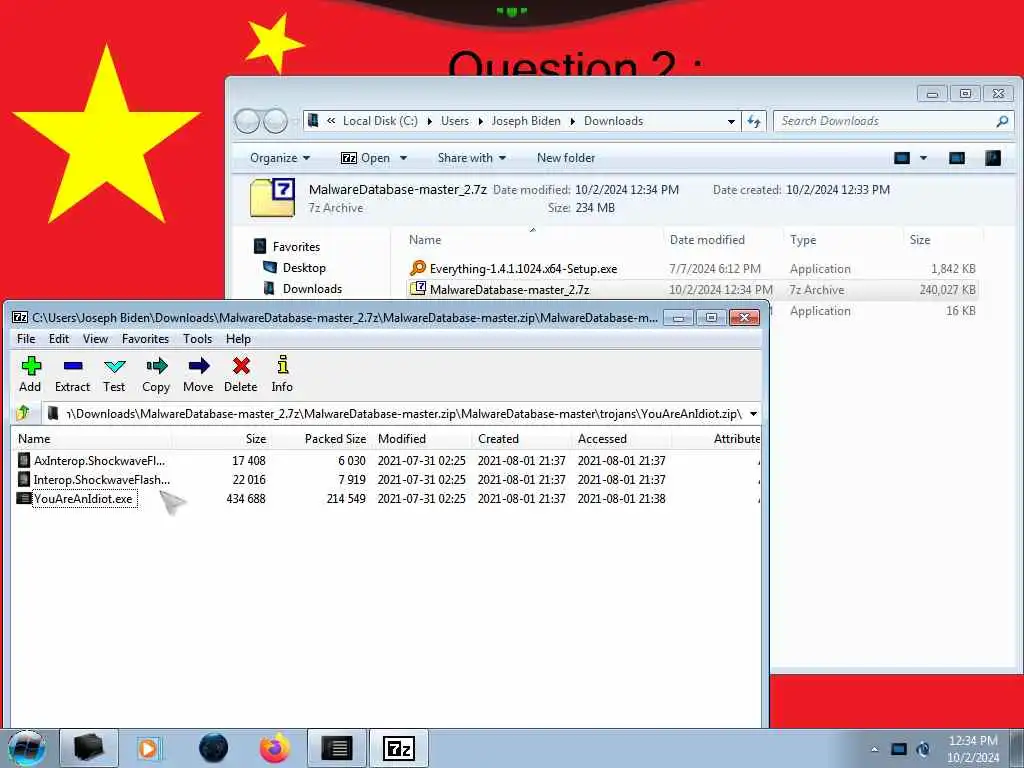The width and height of the screenshot is (1024, 768).
Task: Click the 7-Zip window title bar icon
Action: tap(20, 317)
